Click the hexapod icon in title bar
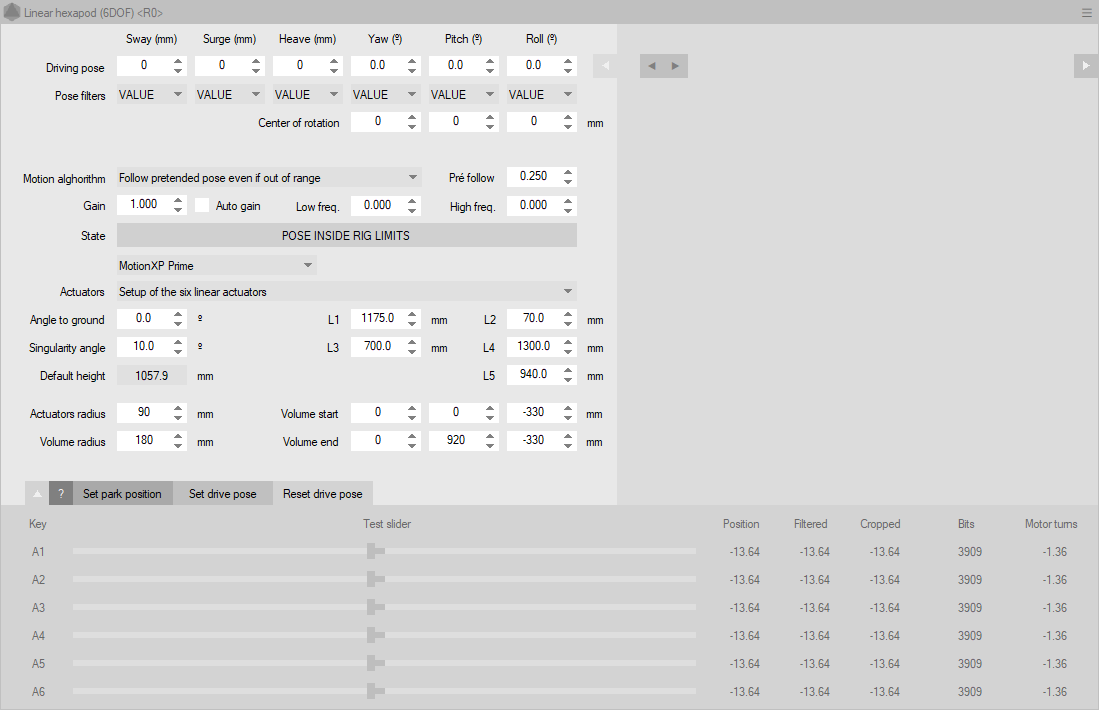 12,13
